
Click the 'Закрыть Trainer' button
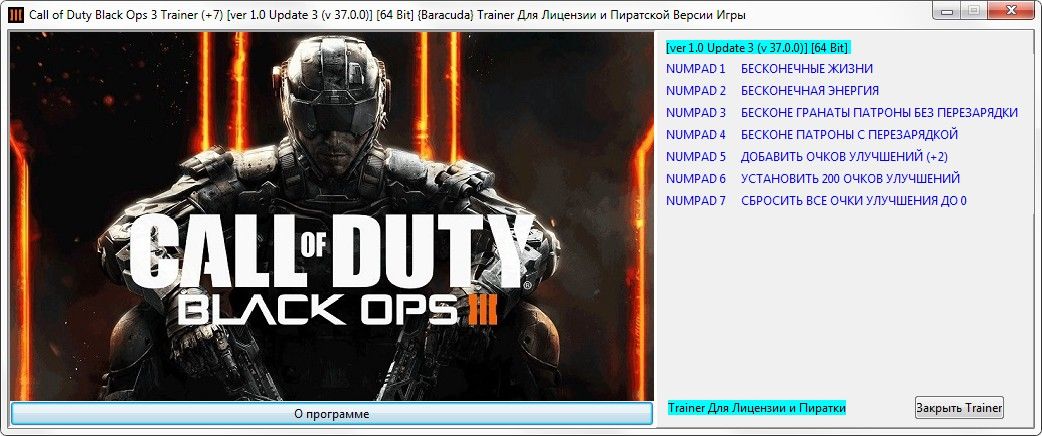(959, 407)
